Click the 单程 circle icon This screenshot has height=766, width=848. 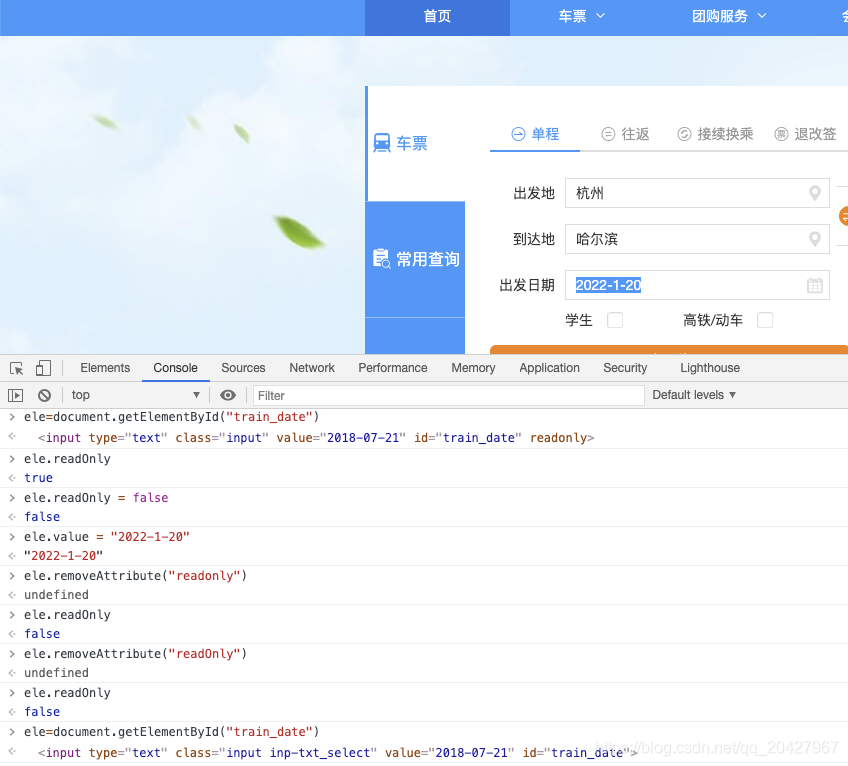(518, 134)
